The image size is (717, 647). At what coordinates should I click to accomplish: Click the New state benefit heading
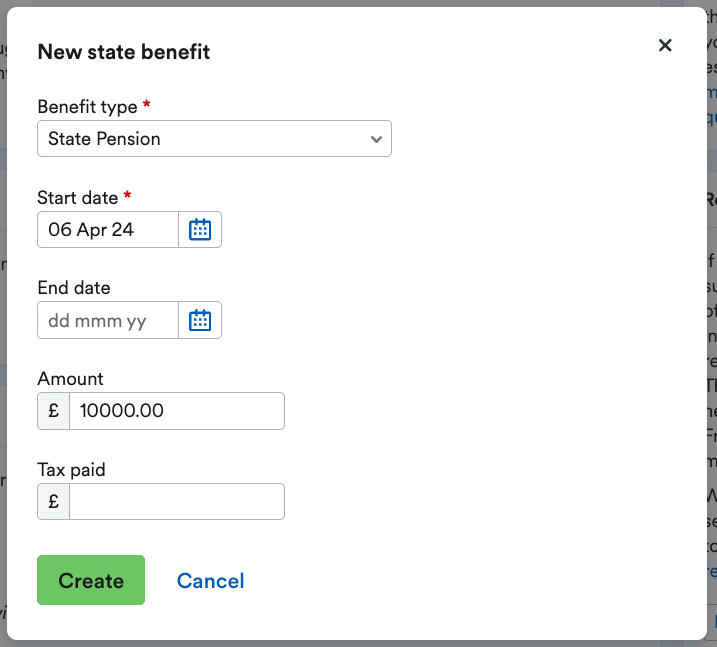coord(124,52)
